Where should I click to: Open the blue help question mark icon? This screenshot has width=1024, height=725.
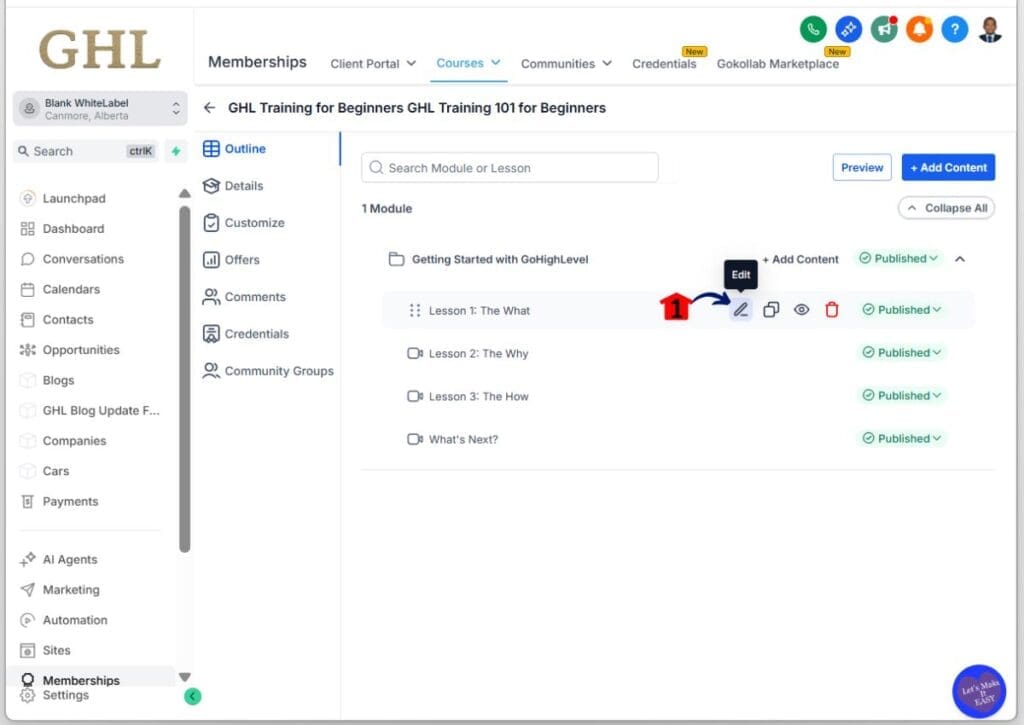[x=955, y=30]
